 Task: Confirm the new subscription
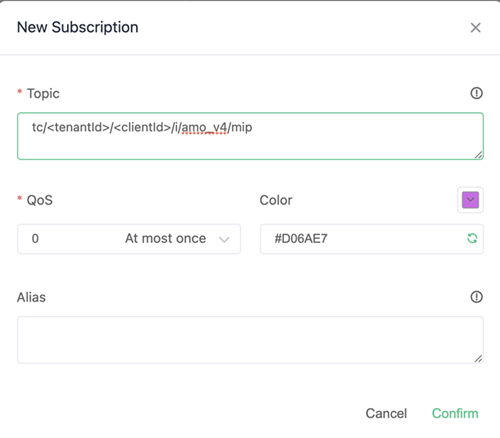(455, 413)
